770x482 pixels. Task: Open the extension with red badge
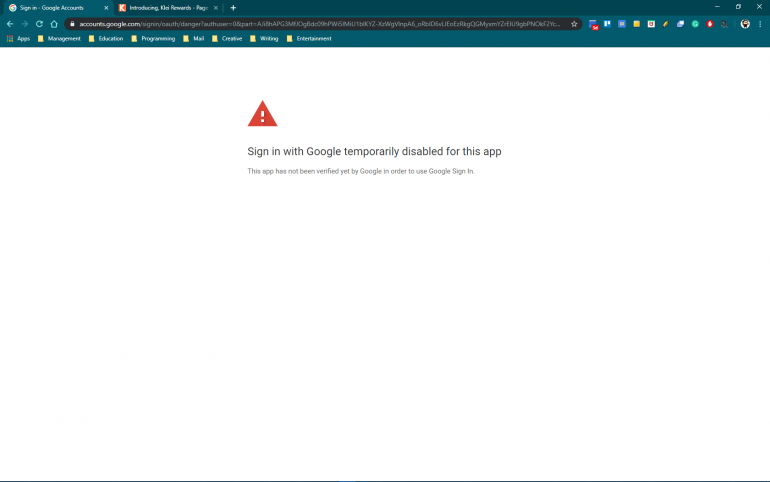point(593,25)
